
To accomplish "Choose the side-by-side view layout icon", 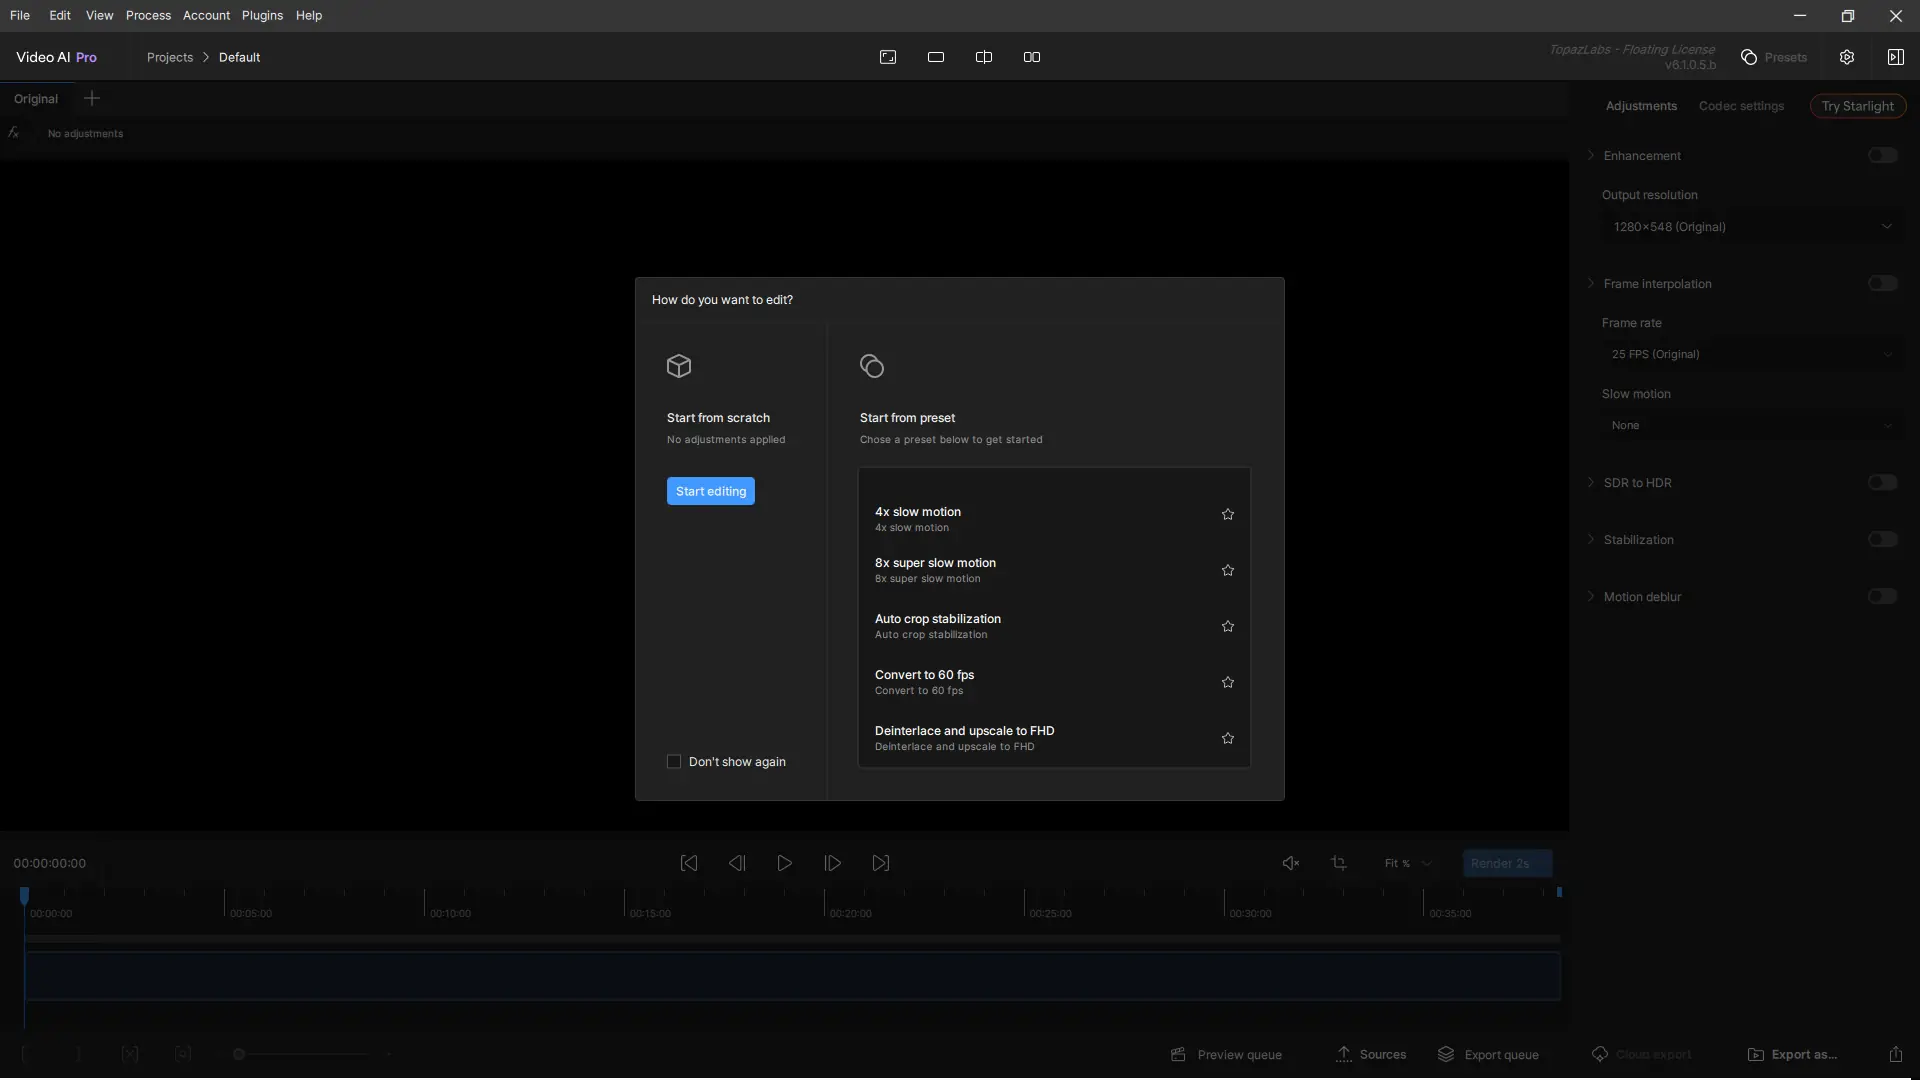I will tap(1032, 57).
